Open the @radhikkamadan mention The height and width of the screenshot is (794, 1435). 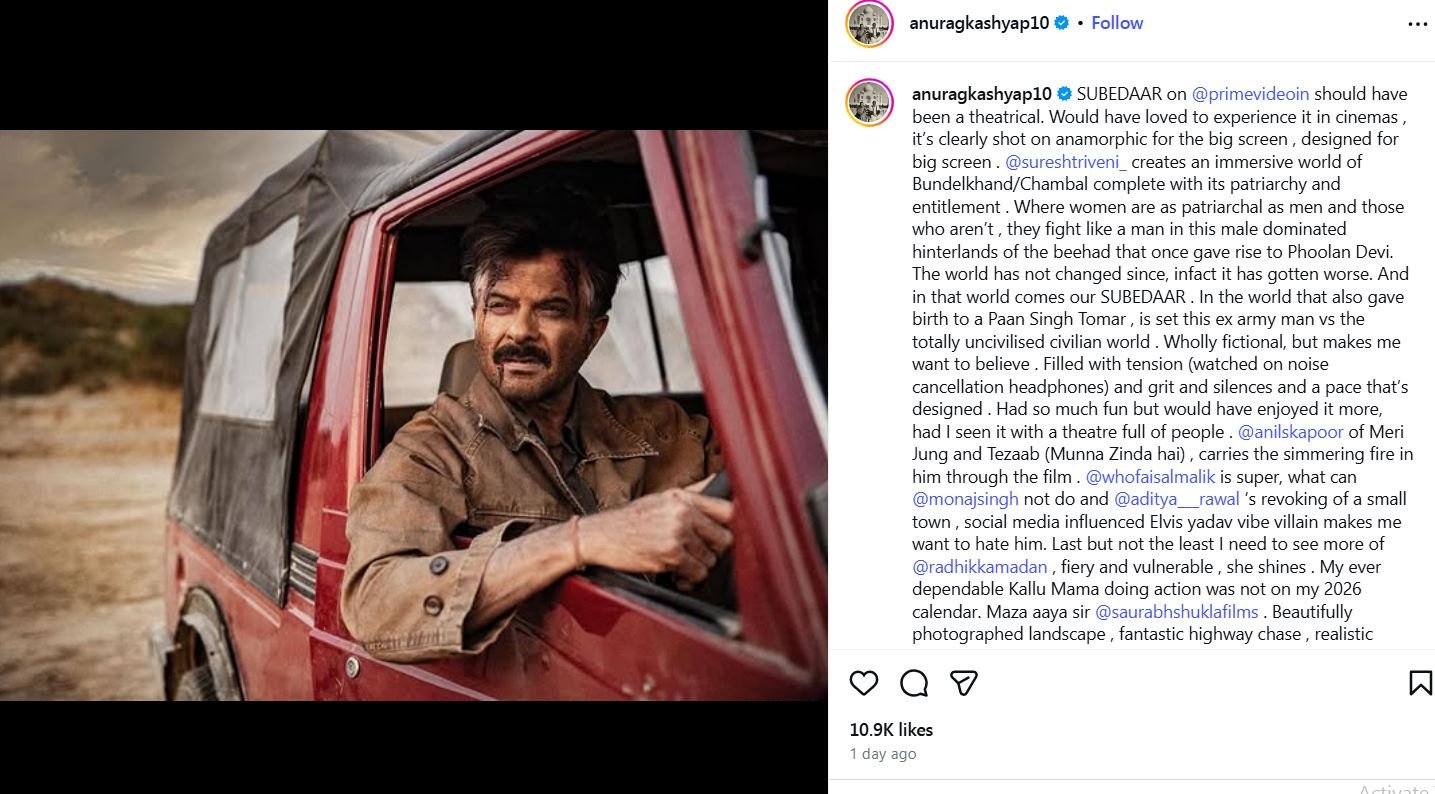click(x=979, y=567)
